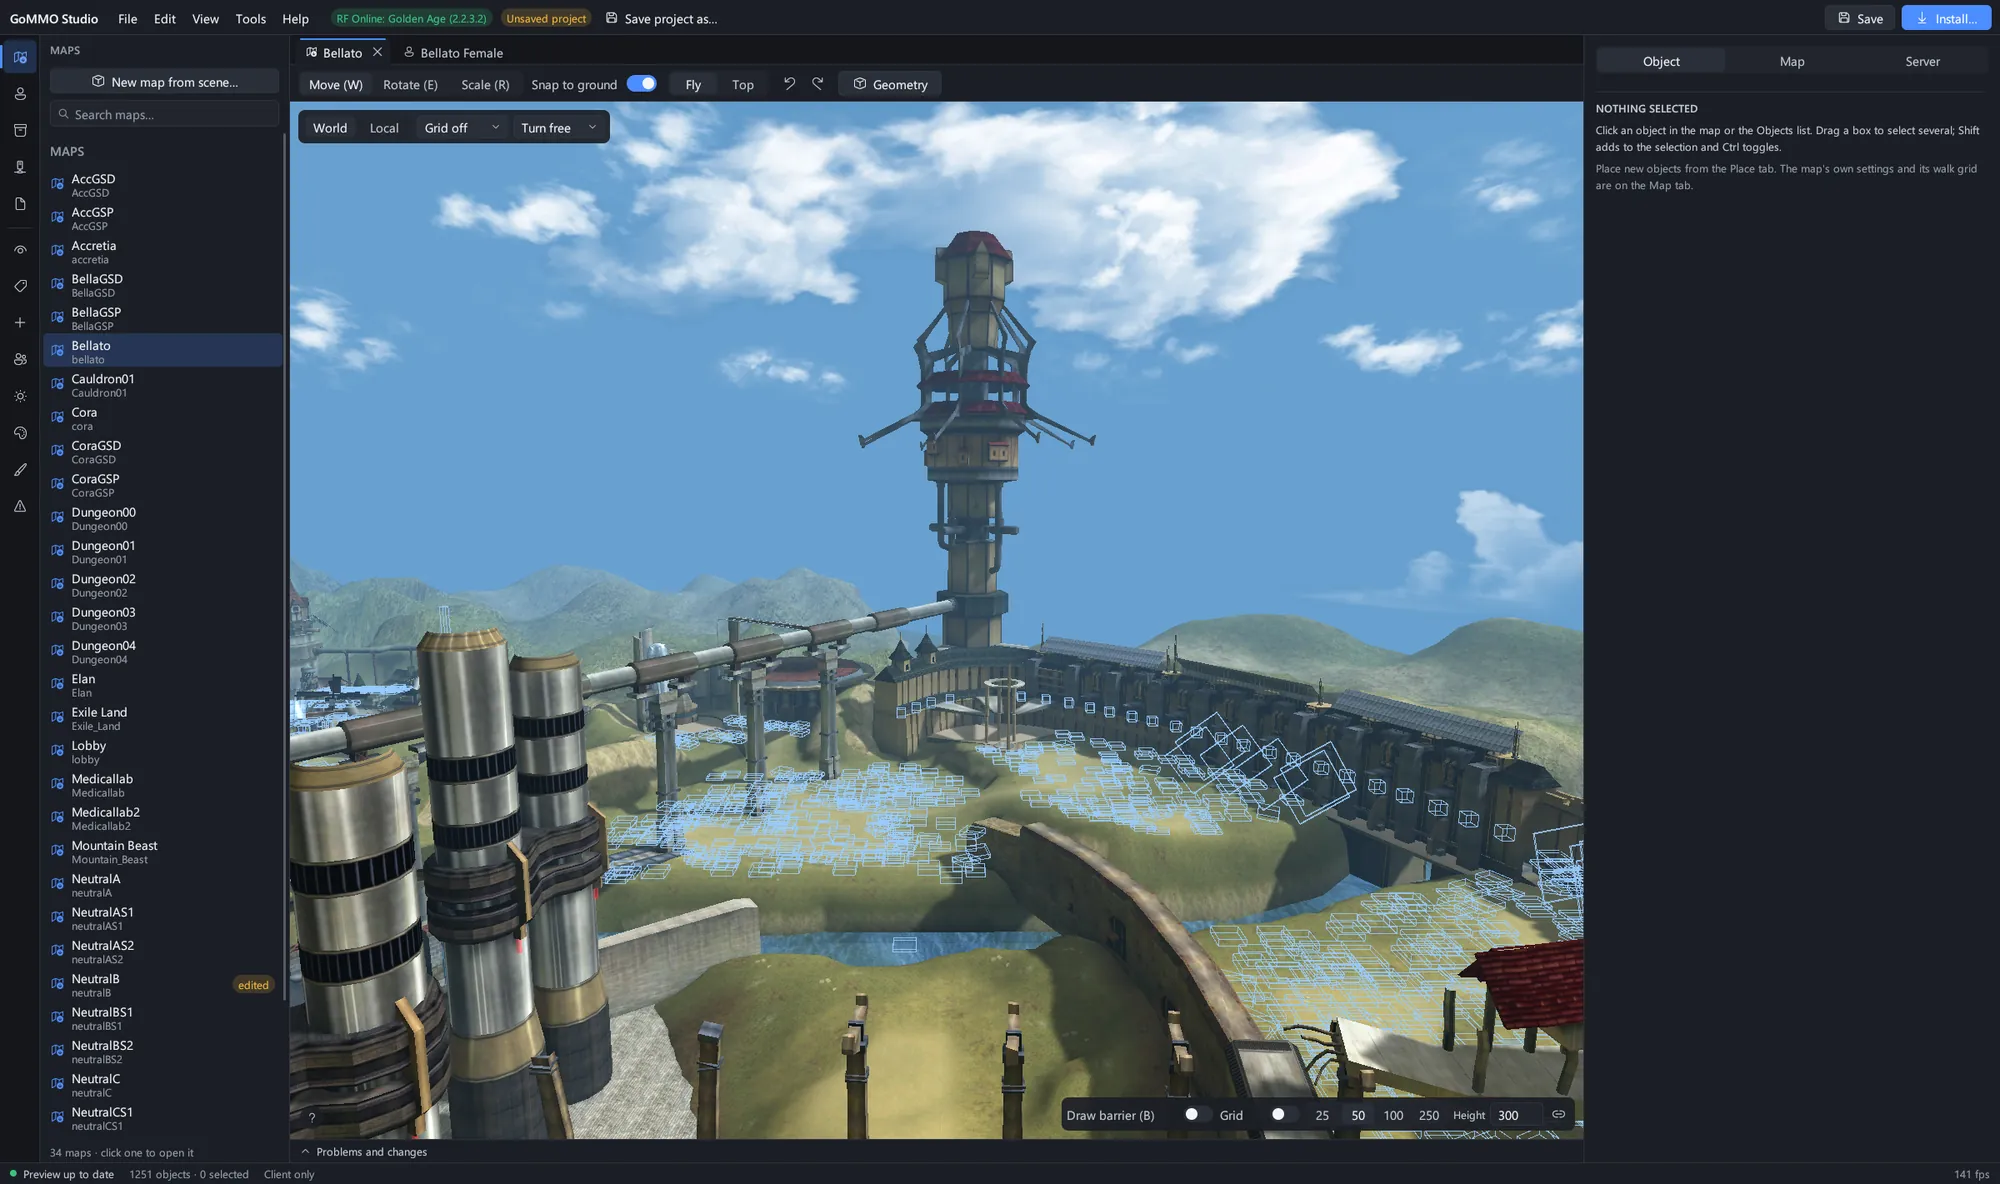Expand the Problems and changes panel
The image size is (2000, 1184).
[364, 1152]
